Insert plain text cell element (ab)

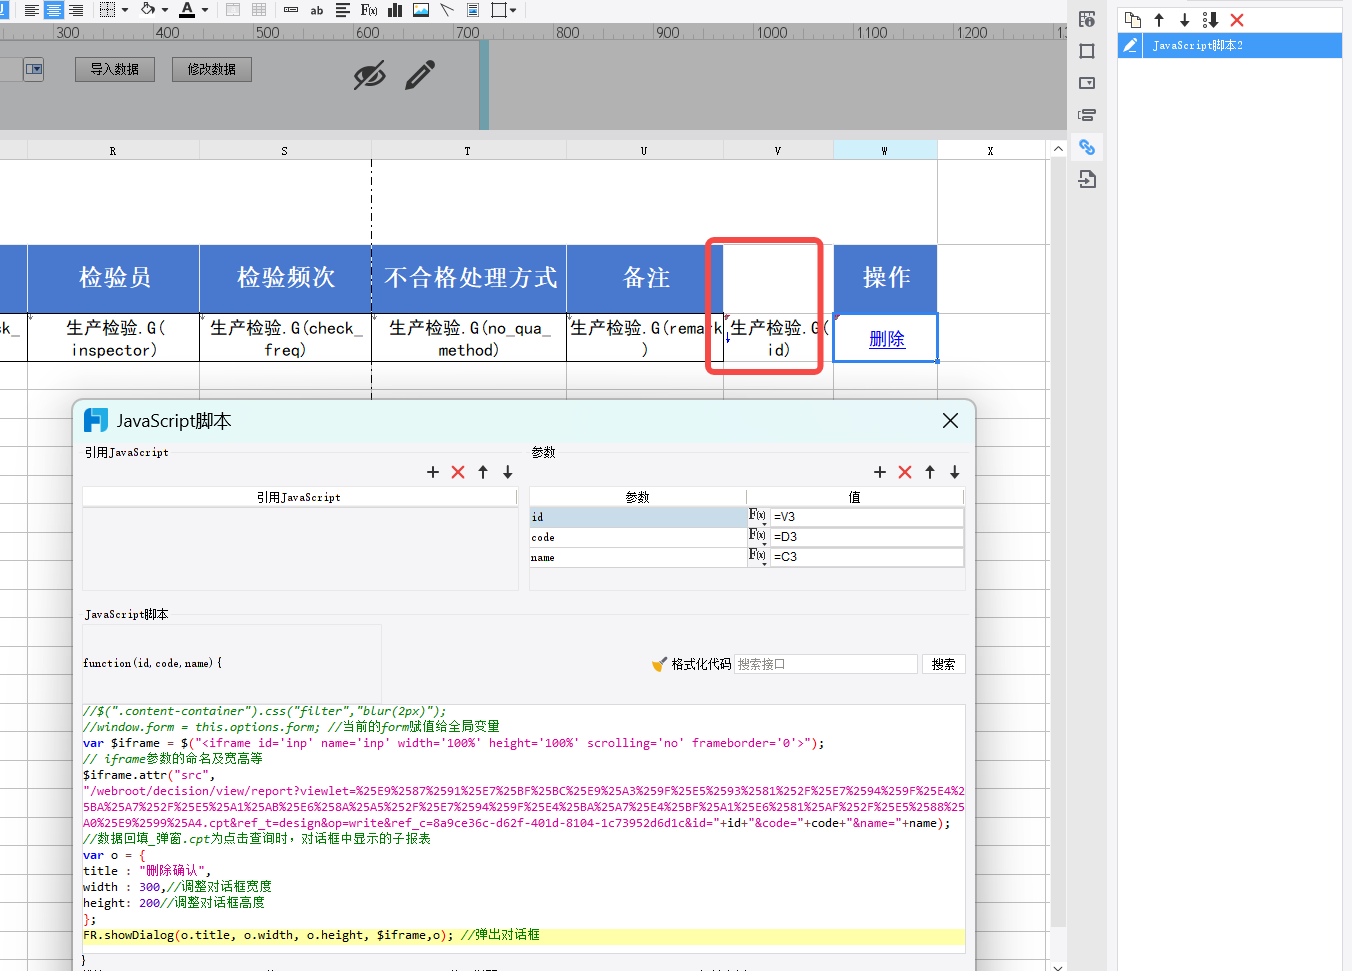coord(317,10)
